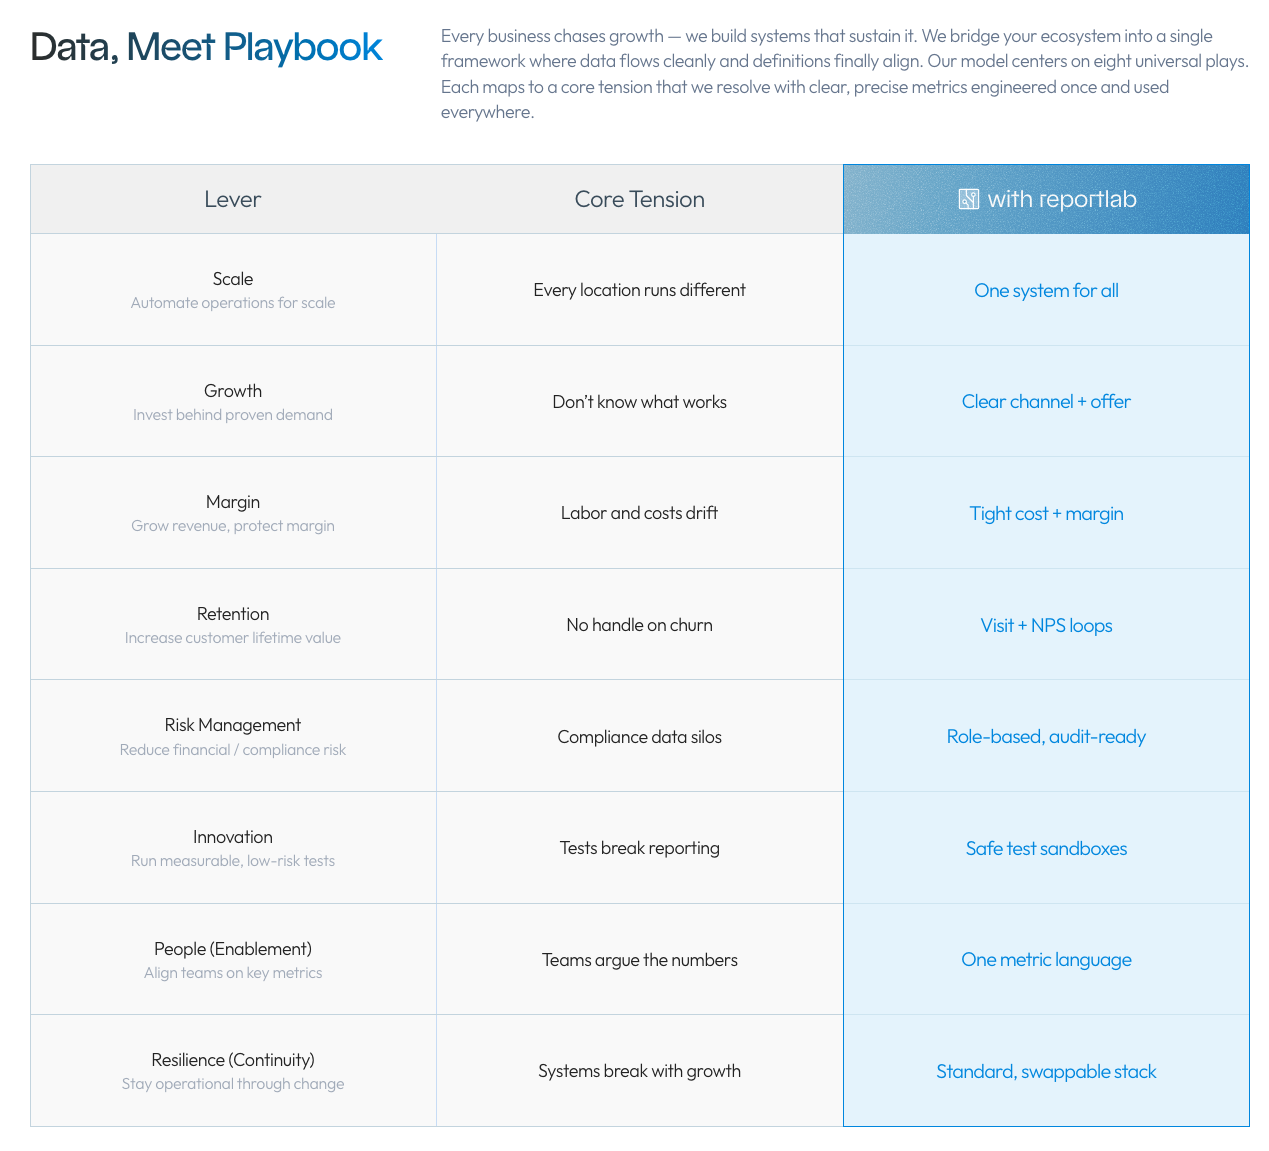Select "People (Enablement)" lever title
1269x1151 pixels.
tap(232, 949)
